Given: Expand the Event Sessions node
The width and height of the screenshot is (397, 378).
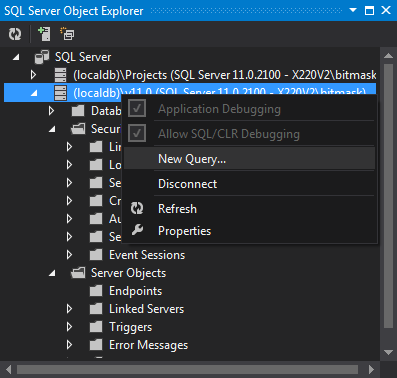Looking at the screenshot, I should [x=69, y=255].
